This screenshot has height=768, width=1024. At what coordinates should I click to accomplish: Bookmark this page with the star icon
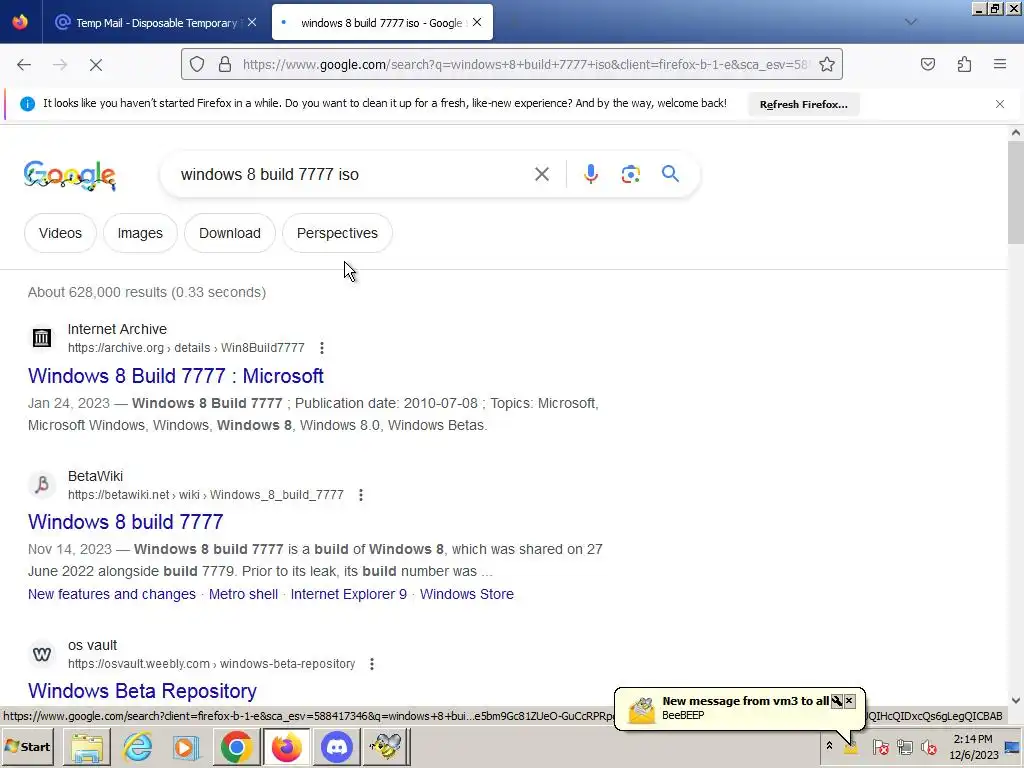click(x=827, y=64)
